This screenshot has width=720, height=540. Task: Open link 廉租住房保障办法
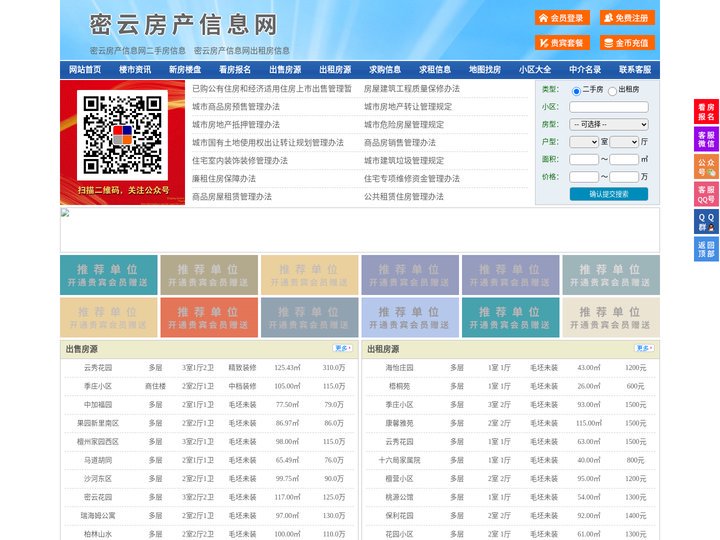224,179
